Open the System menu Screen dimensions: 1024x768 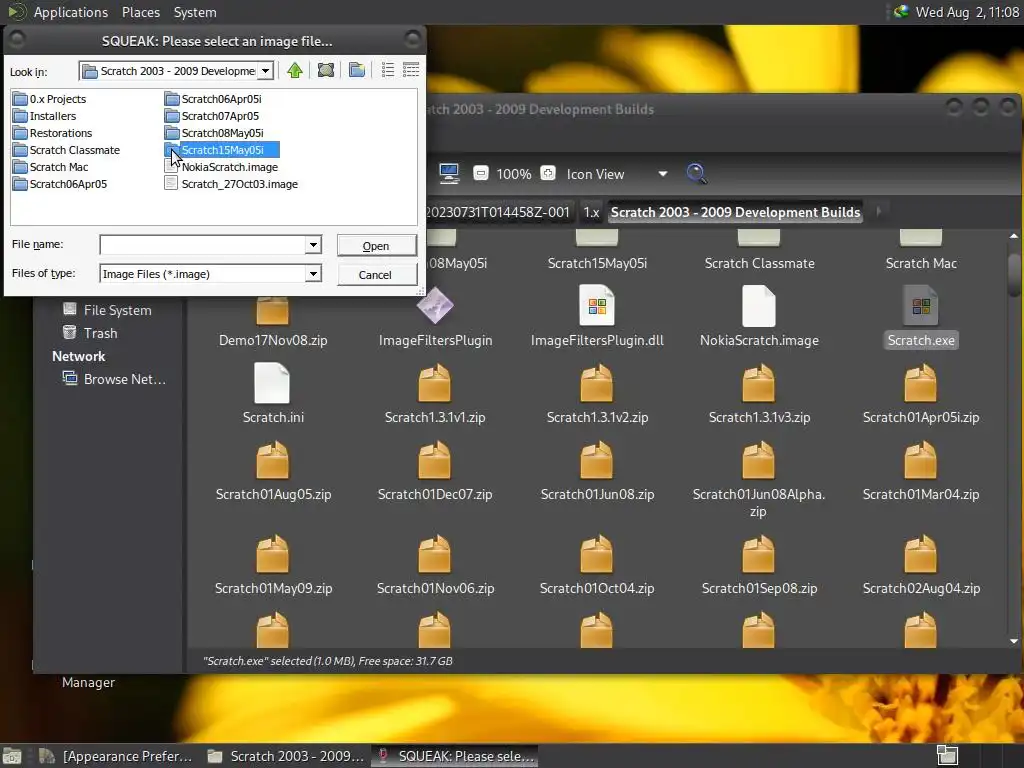click(195, 12)
